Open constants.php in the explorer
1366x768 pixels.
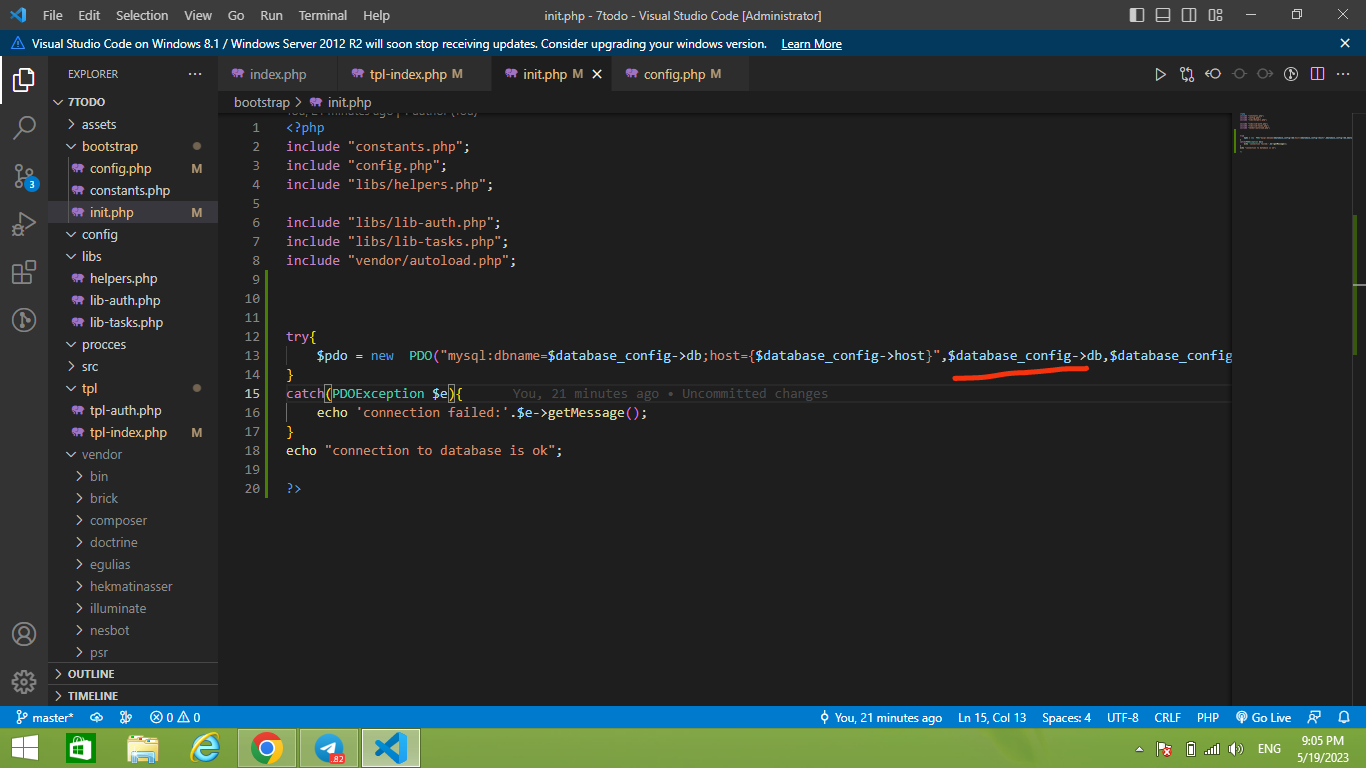point(133,190)
